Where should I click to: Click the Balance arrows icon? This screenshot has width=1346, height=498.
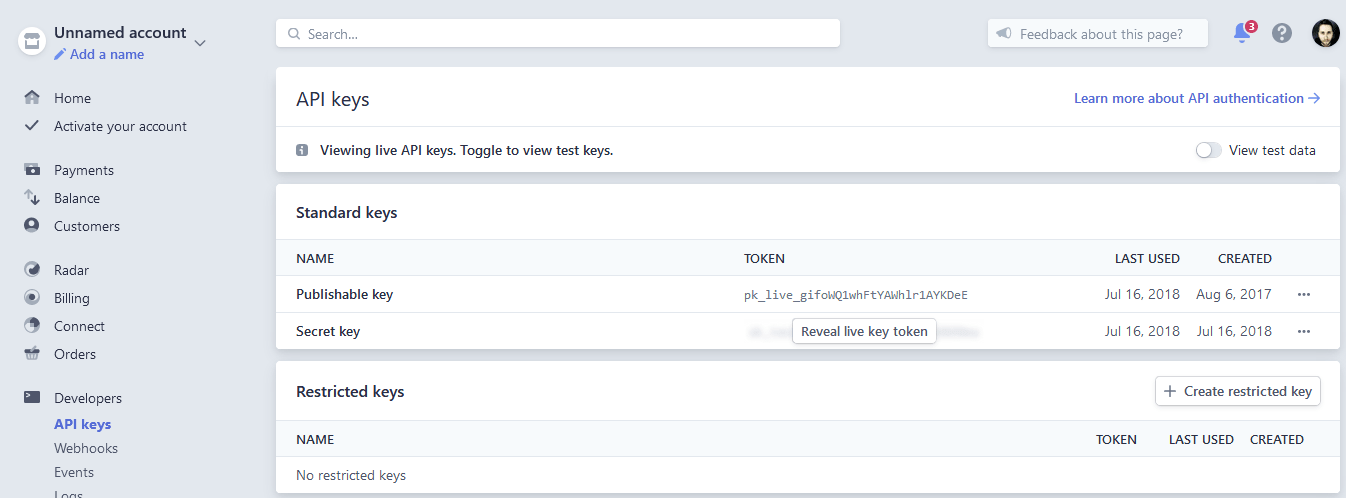pos(32,198)
